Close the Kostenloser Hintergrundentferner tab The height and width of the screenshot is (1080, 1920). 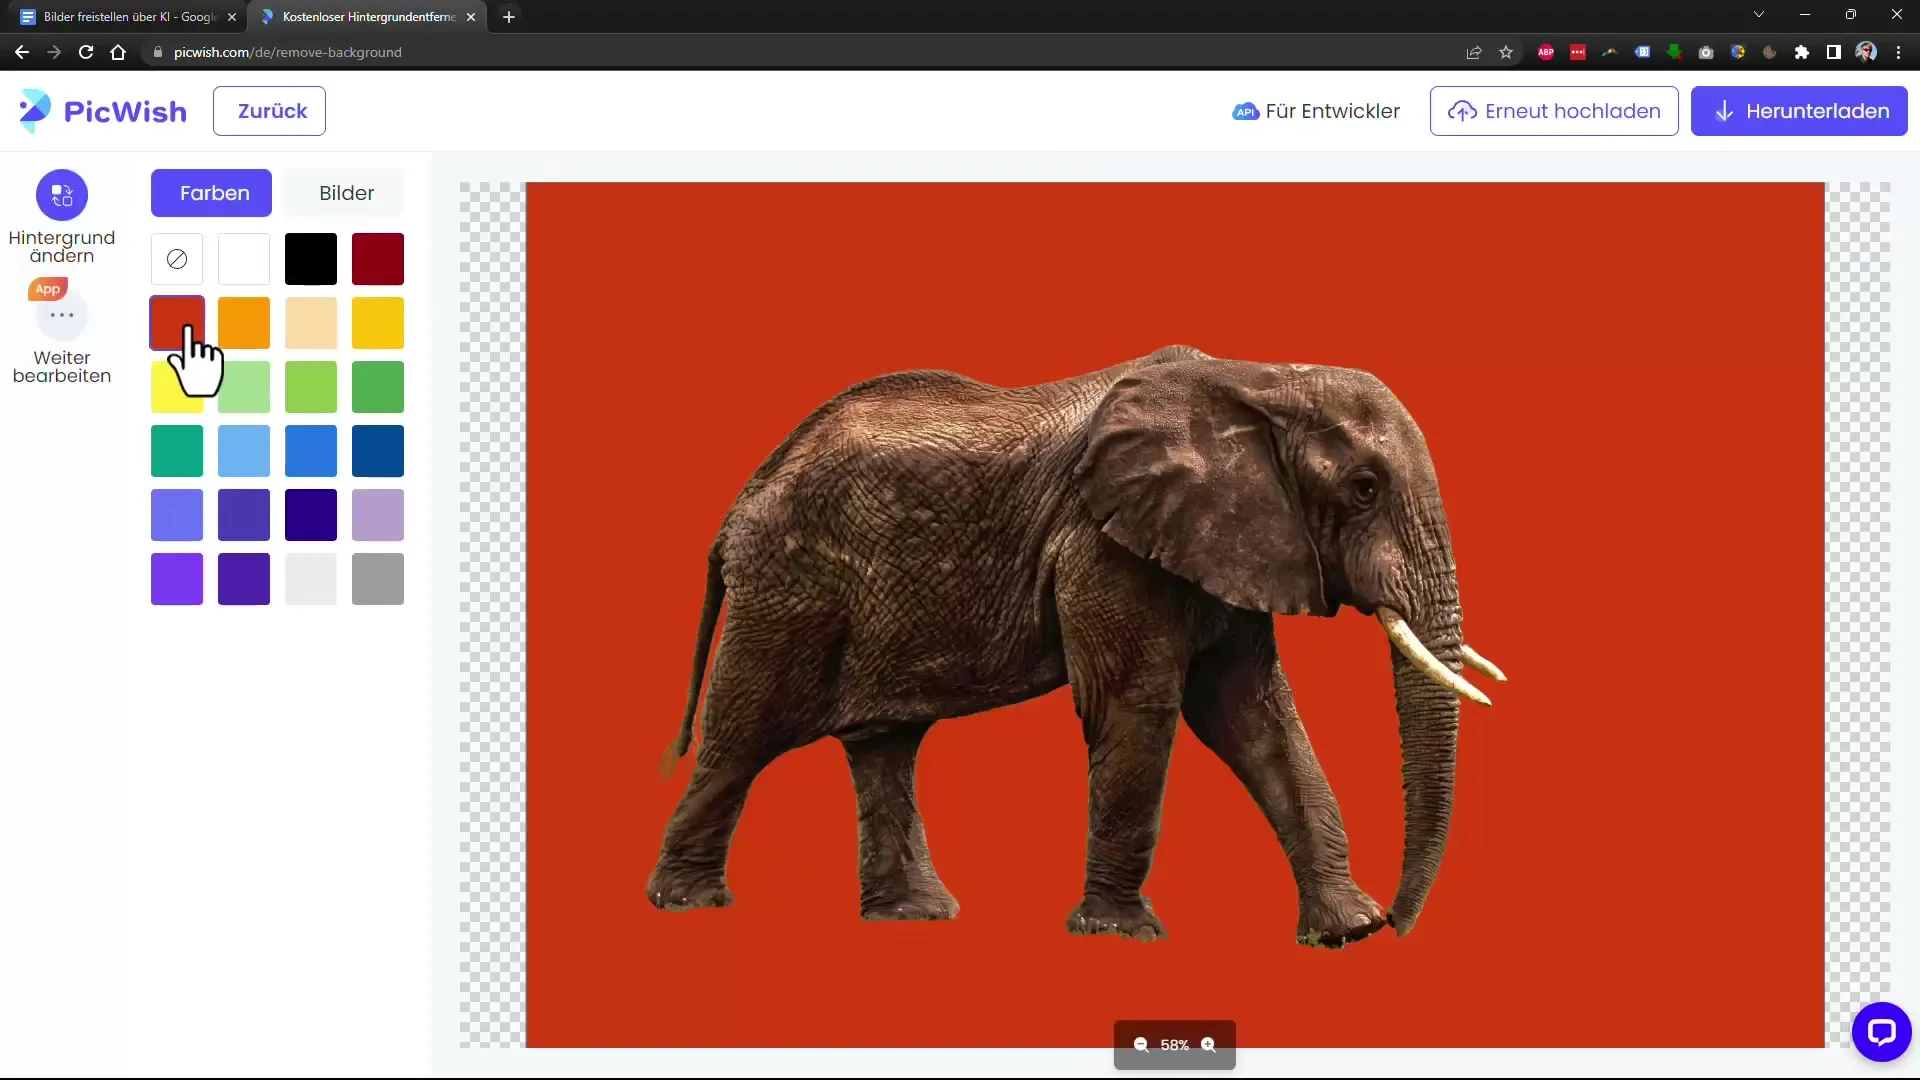click(471, 17)
